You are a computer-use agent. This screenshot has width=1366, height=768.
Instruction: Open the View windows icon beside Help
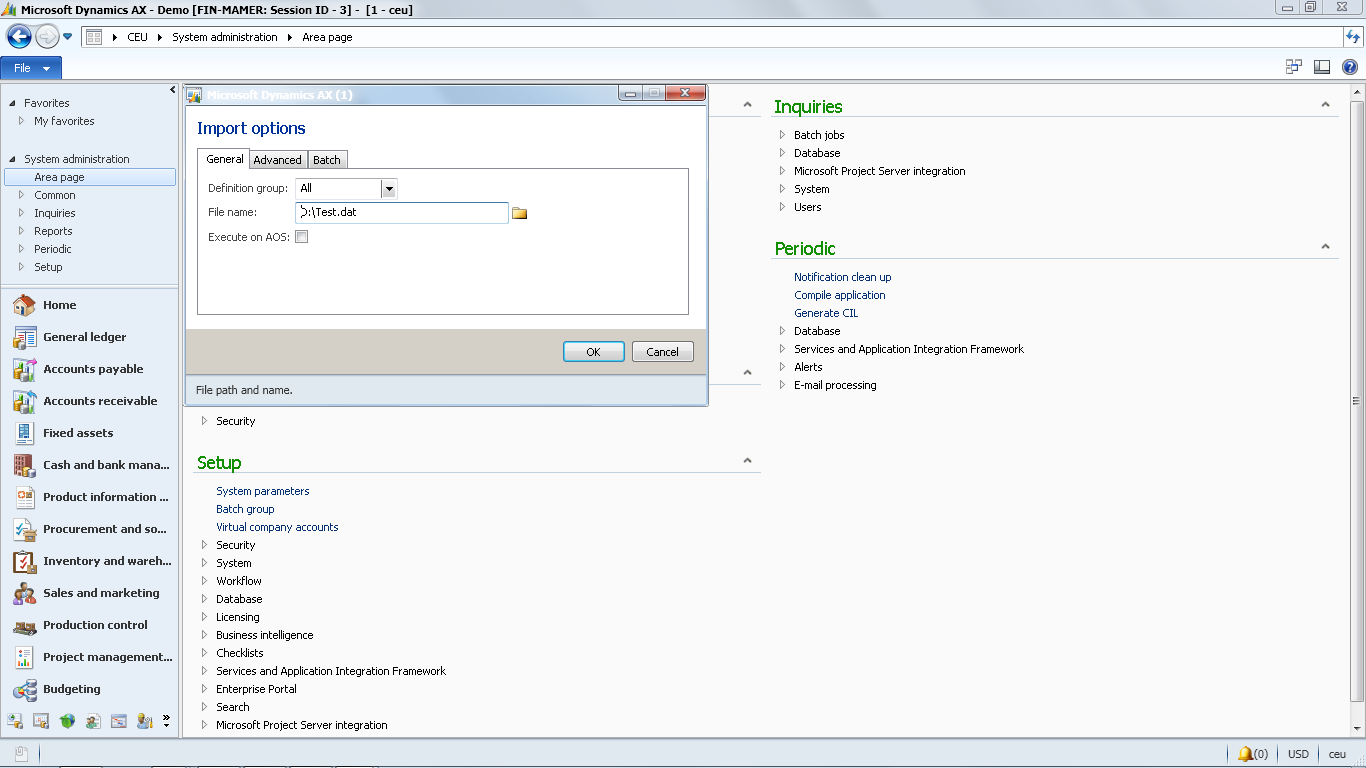click(1294, 67)
